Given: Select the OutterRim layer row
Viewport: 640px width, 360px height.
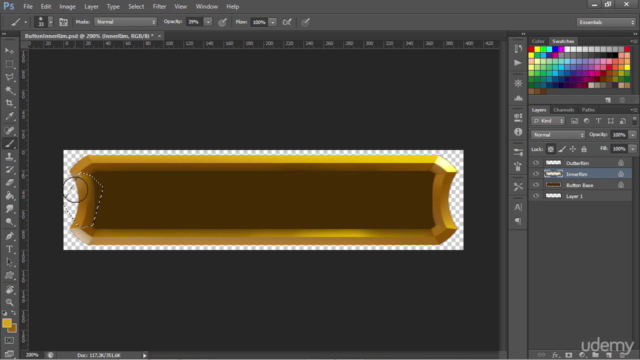Looking at the screenshot, I should (580, 163).
